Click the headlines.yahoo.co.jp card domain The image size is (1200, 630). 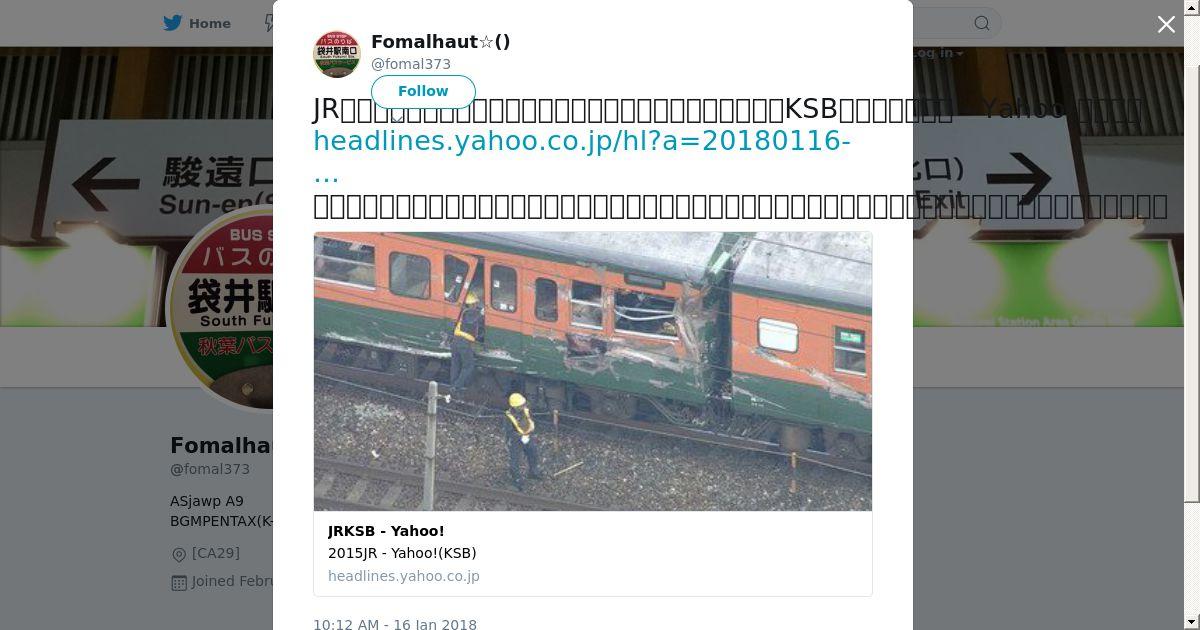tap(404, 576)
